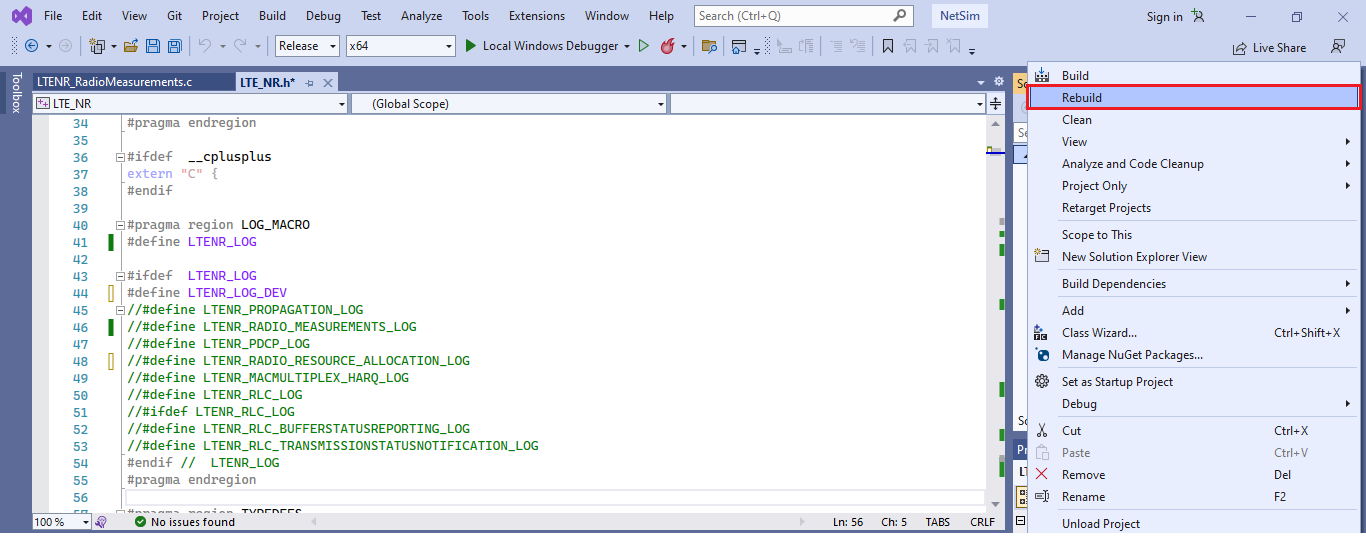
Task: Click the Save All toolbar icon
Action: pyautogui.click(x=175, y=46)
